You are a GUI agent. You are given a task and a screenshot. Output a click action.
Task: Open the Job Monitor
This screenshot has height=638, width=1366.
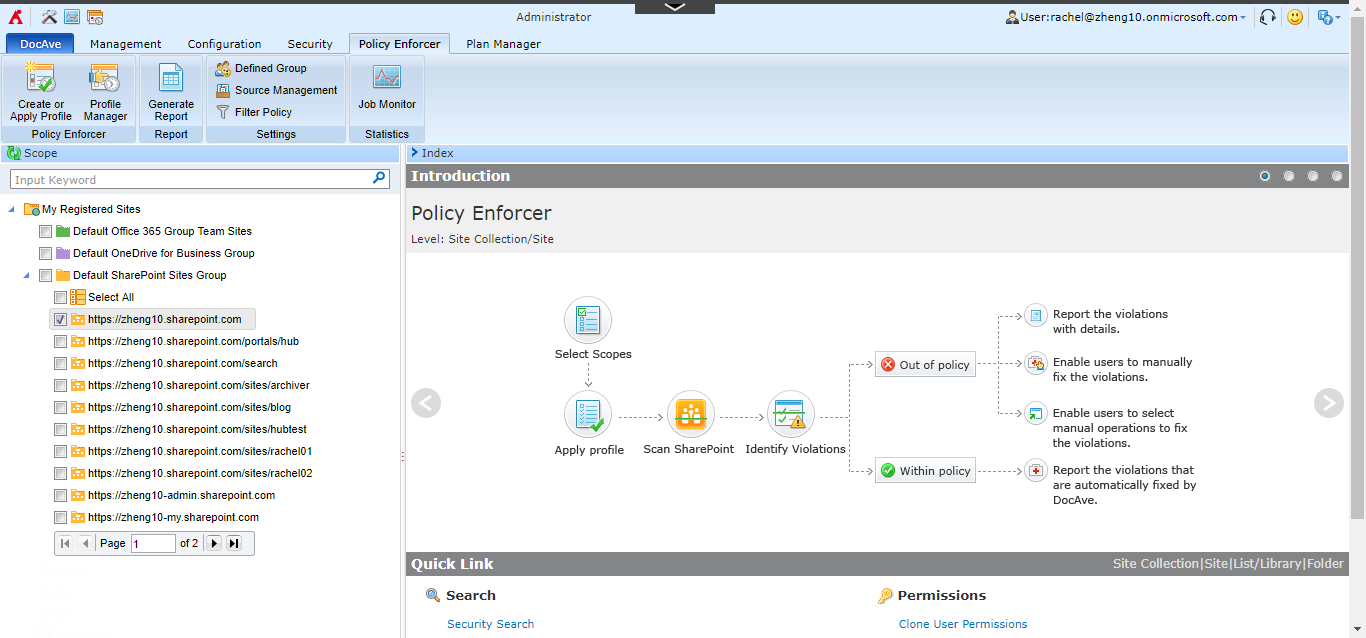(x=387, y=92)
